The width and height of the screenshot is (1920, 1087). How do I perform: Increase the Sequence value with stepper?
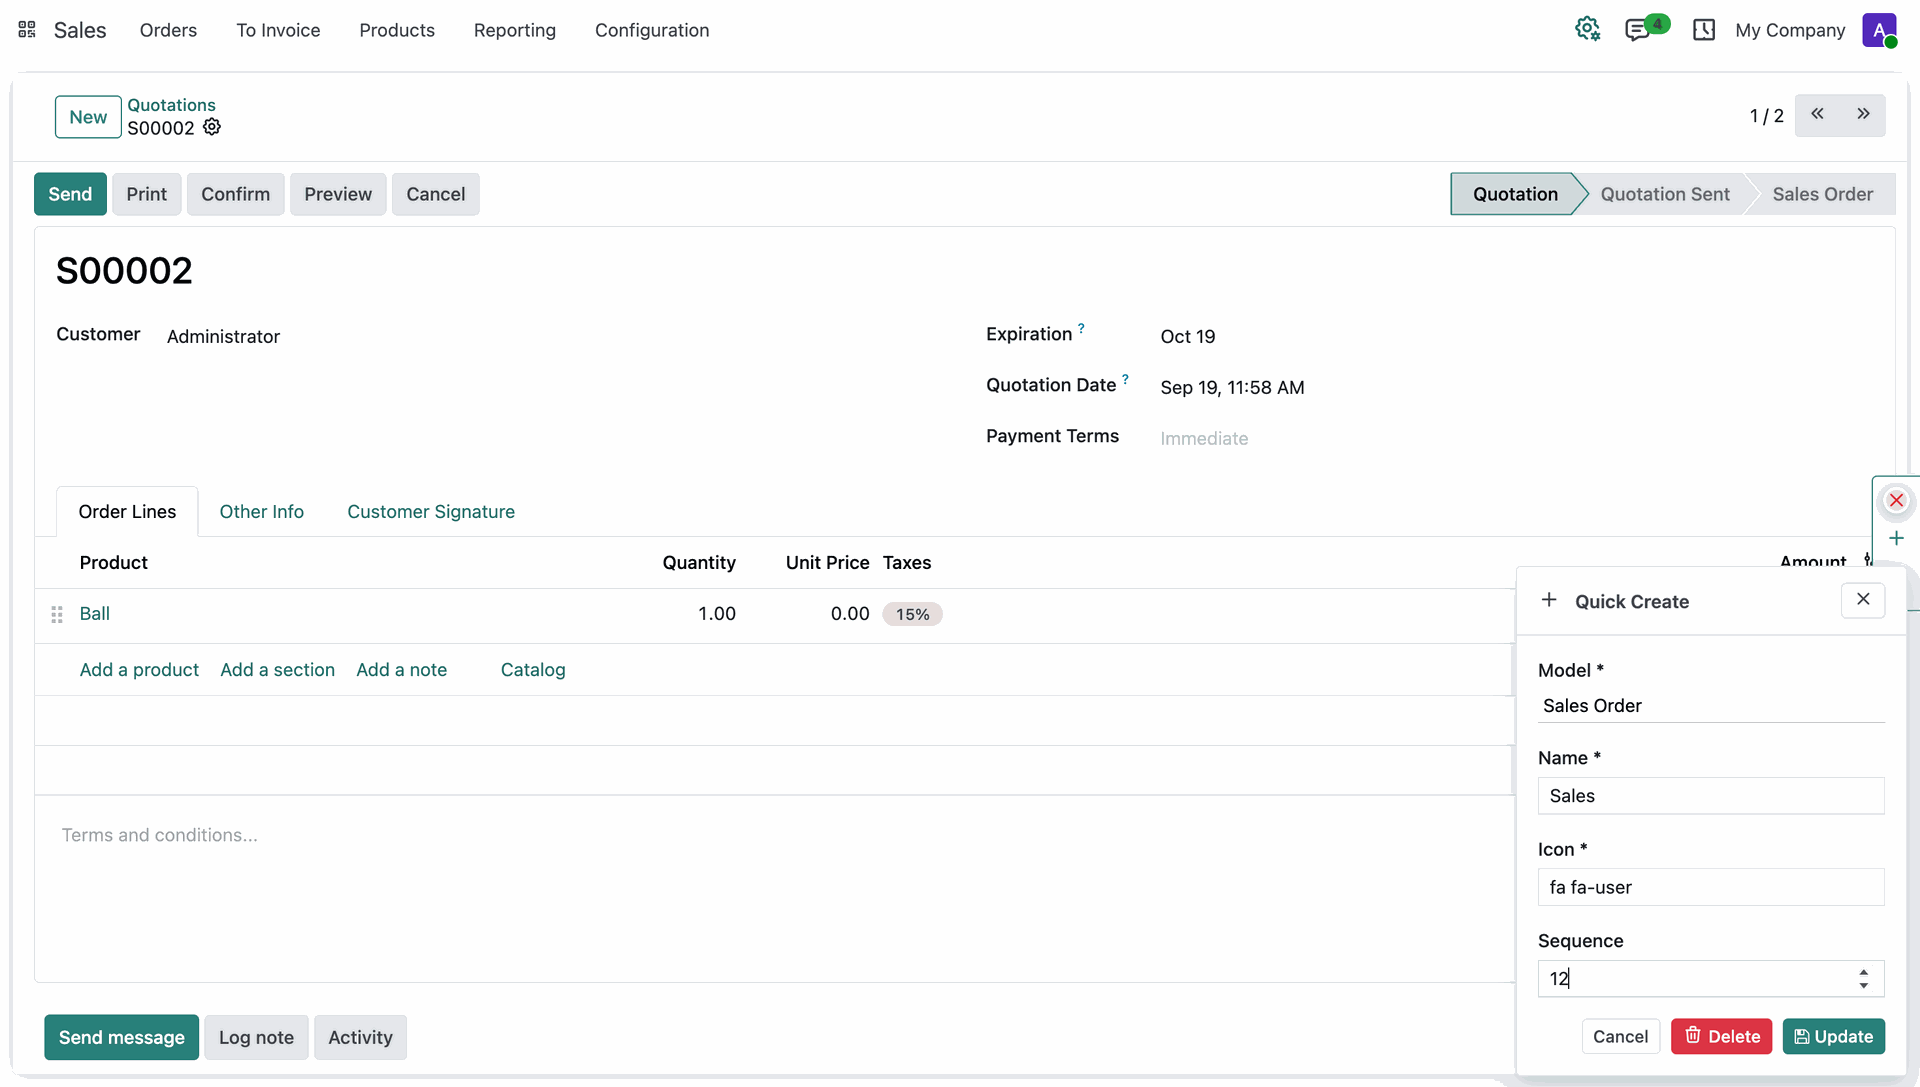(x=1864, y=972)
